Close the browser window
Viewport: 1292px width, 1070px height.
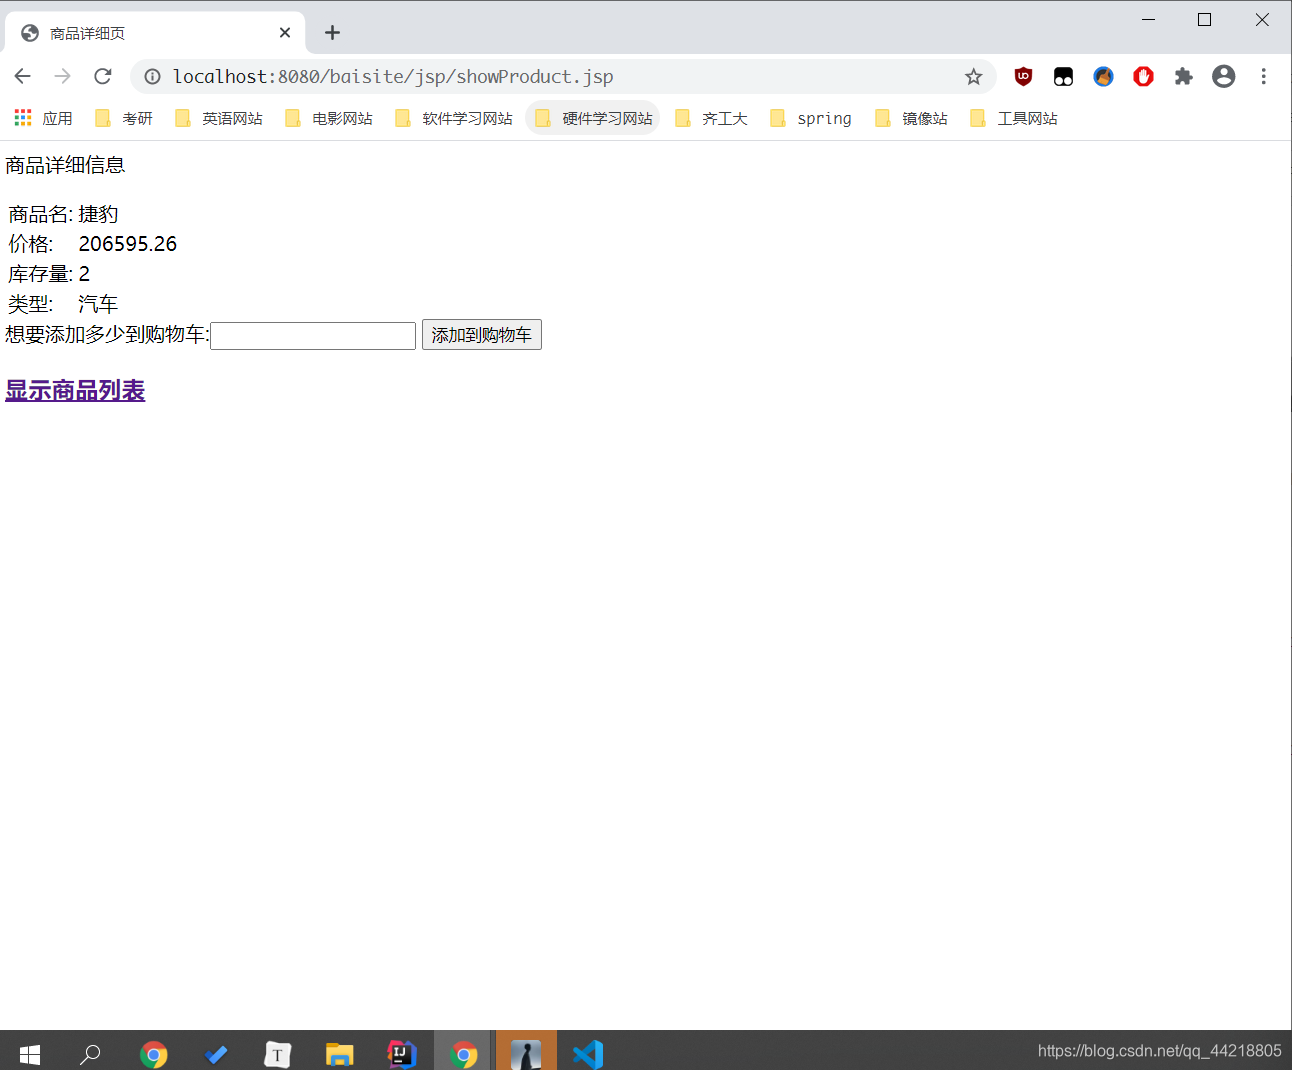coord(1262,19)
